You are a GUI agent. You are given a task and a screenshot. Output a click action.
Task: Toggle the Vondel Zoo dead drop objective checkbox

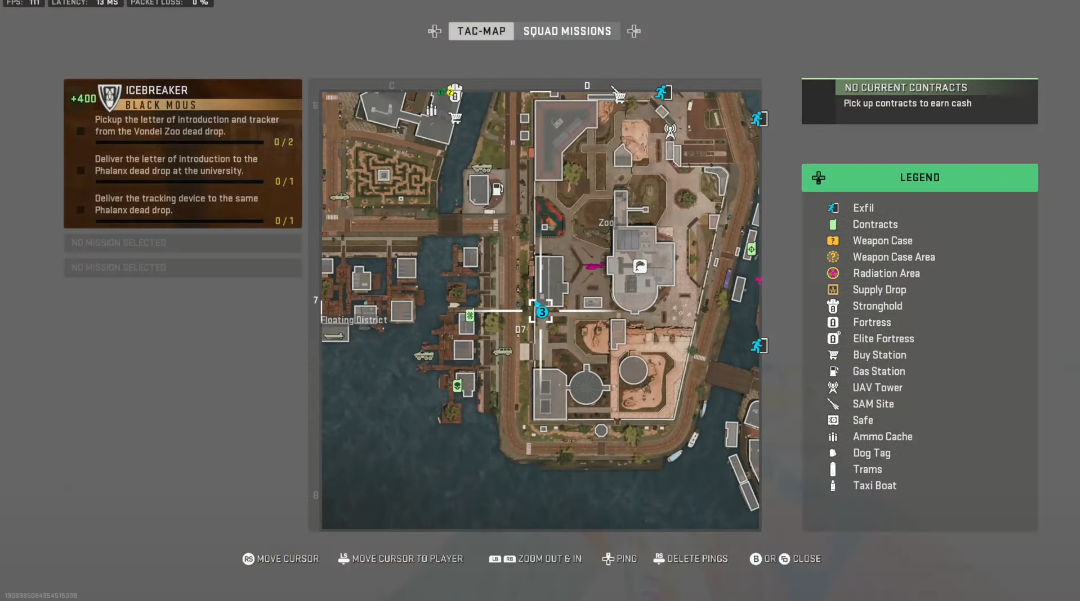81,131
